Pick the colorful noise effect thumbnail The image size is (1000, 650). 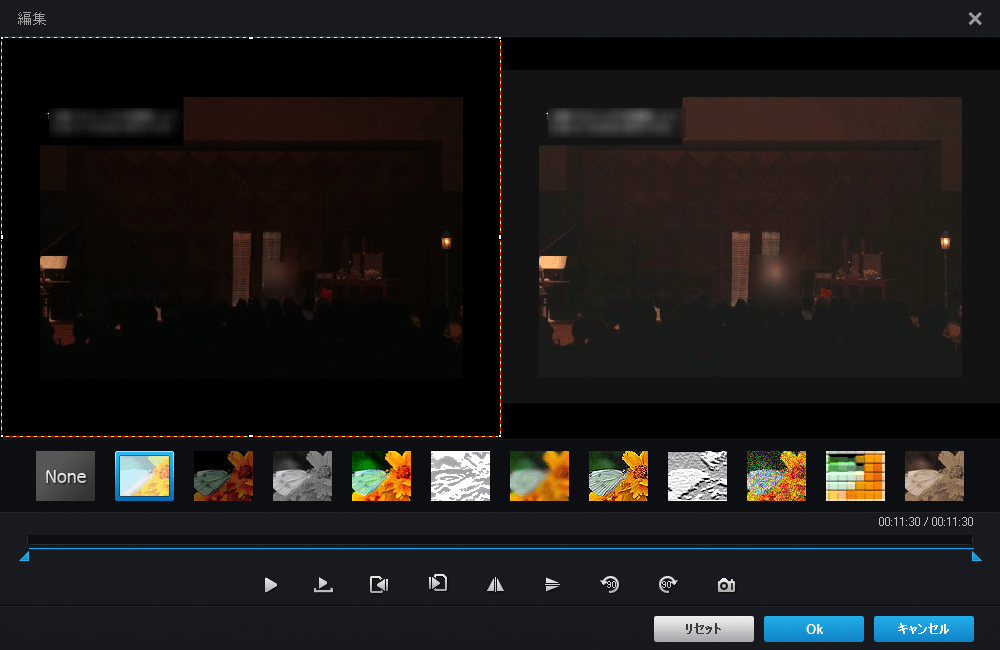[x=776, y=476]
